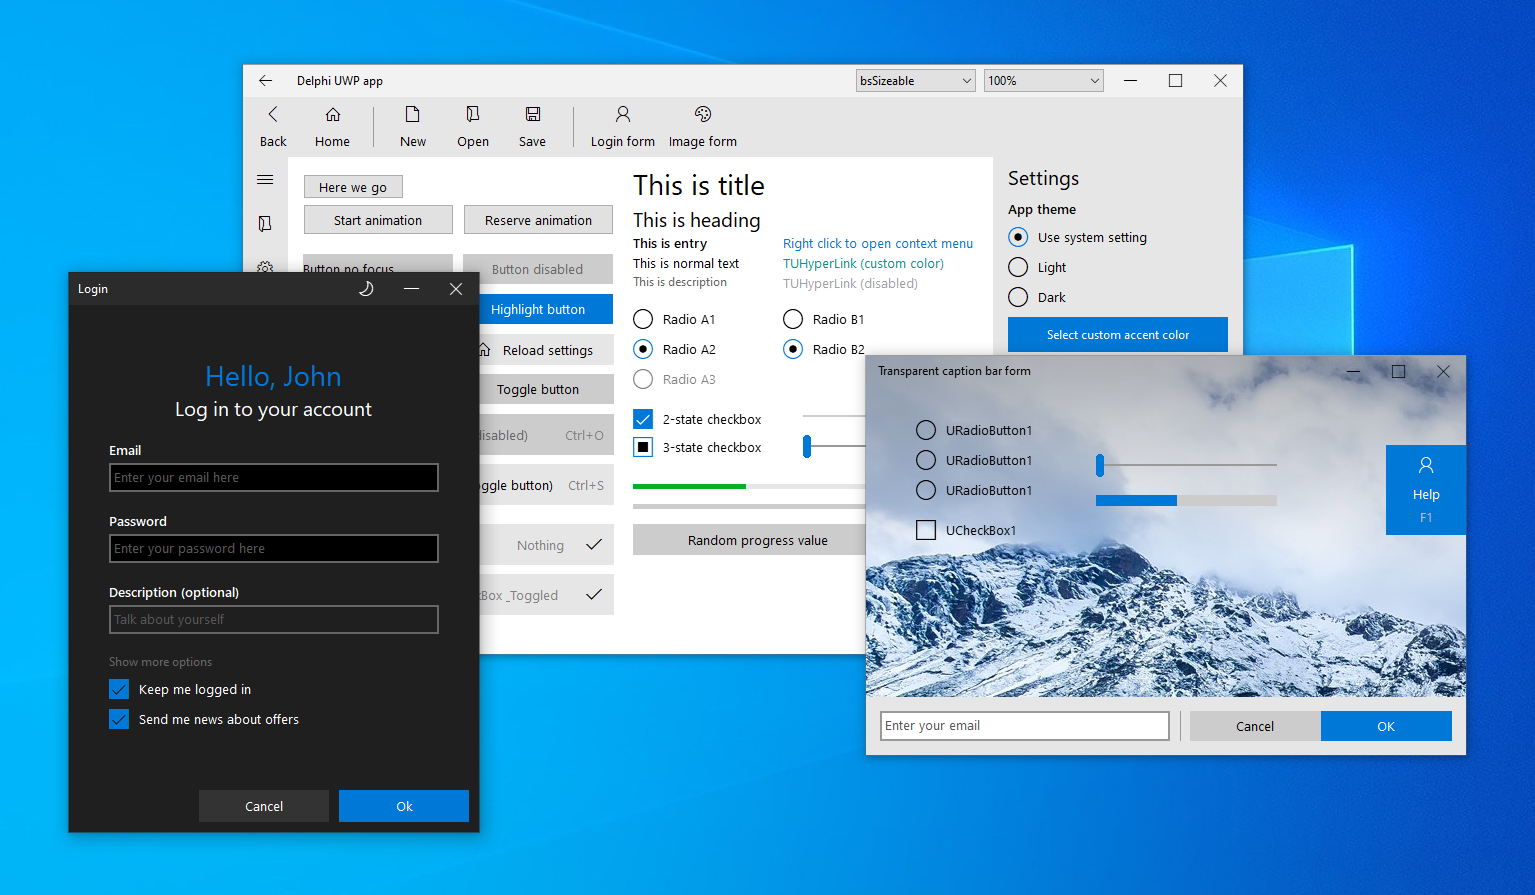This screenshot has height=895, width=1535.
Task: Open the Image form via the palette icon
Action: click(x=702, y=126)
